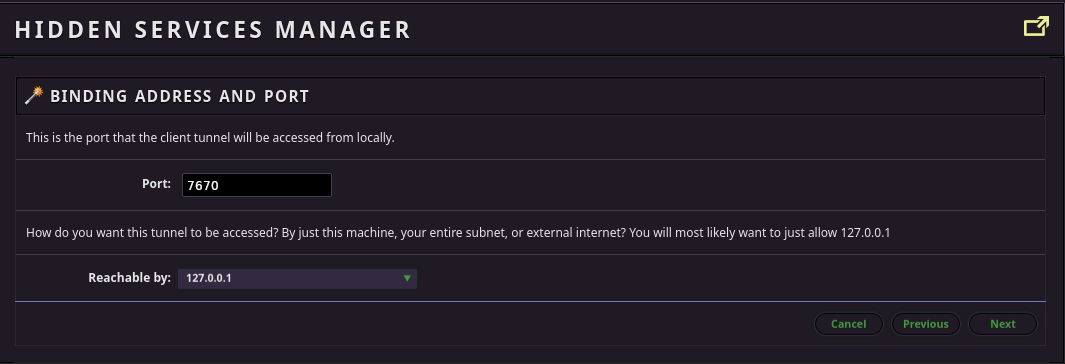Click the selected 127.0.0.1 text in the dropdown
The width and height of the screenshot is (1065, 364).
coord(209,278)
